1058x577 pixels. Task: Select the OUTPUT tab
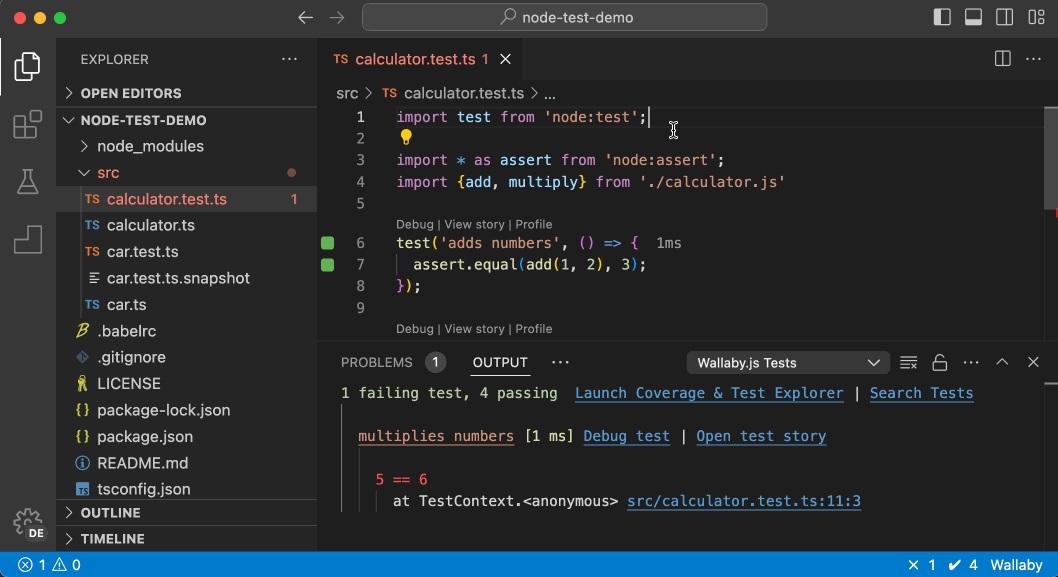[x=500, y=362]
